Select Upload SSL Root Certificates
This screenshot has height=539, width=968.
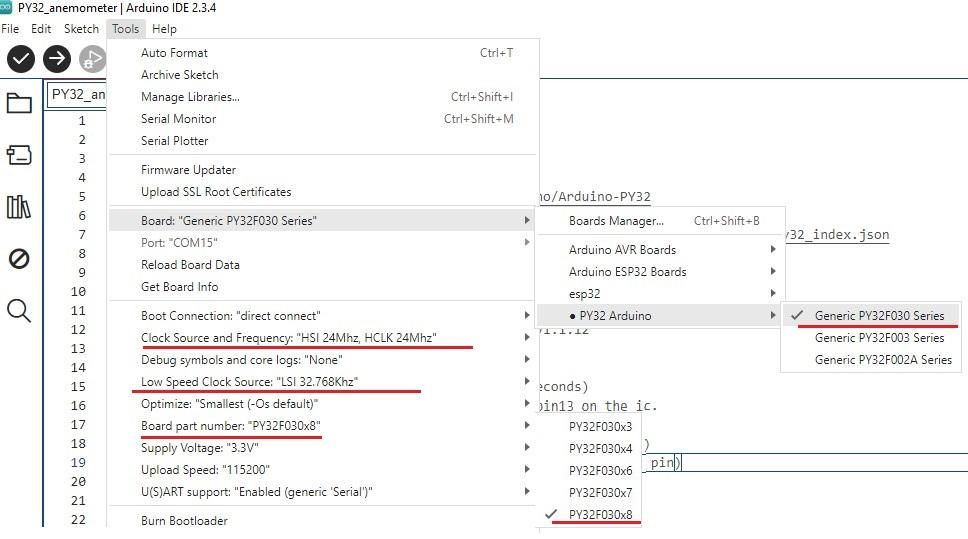click(323, 192)
